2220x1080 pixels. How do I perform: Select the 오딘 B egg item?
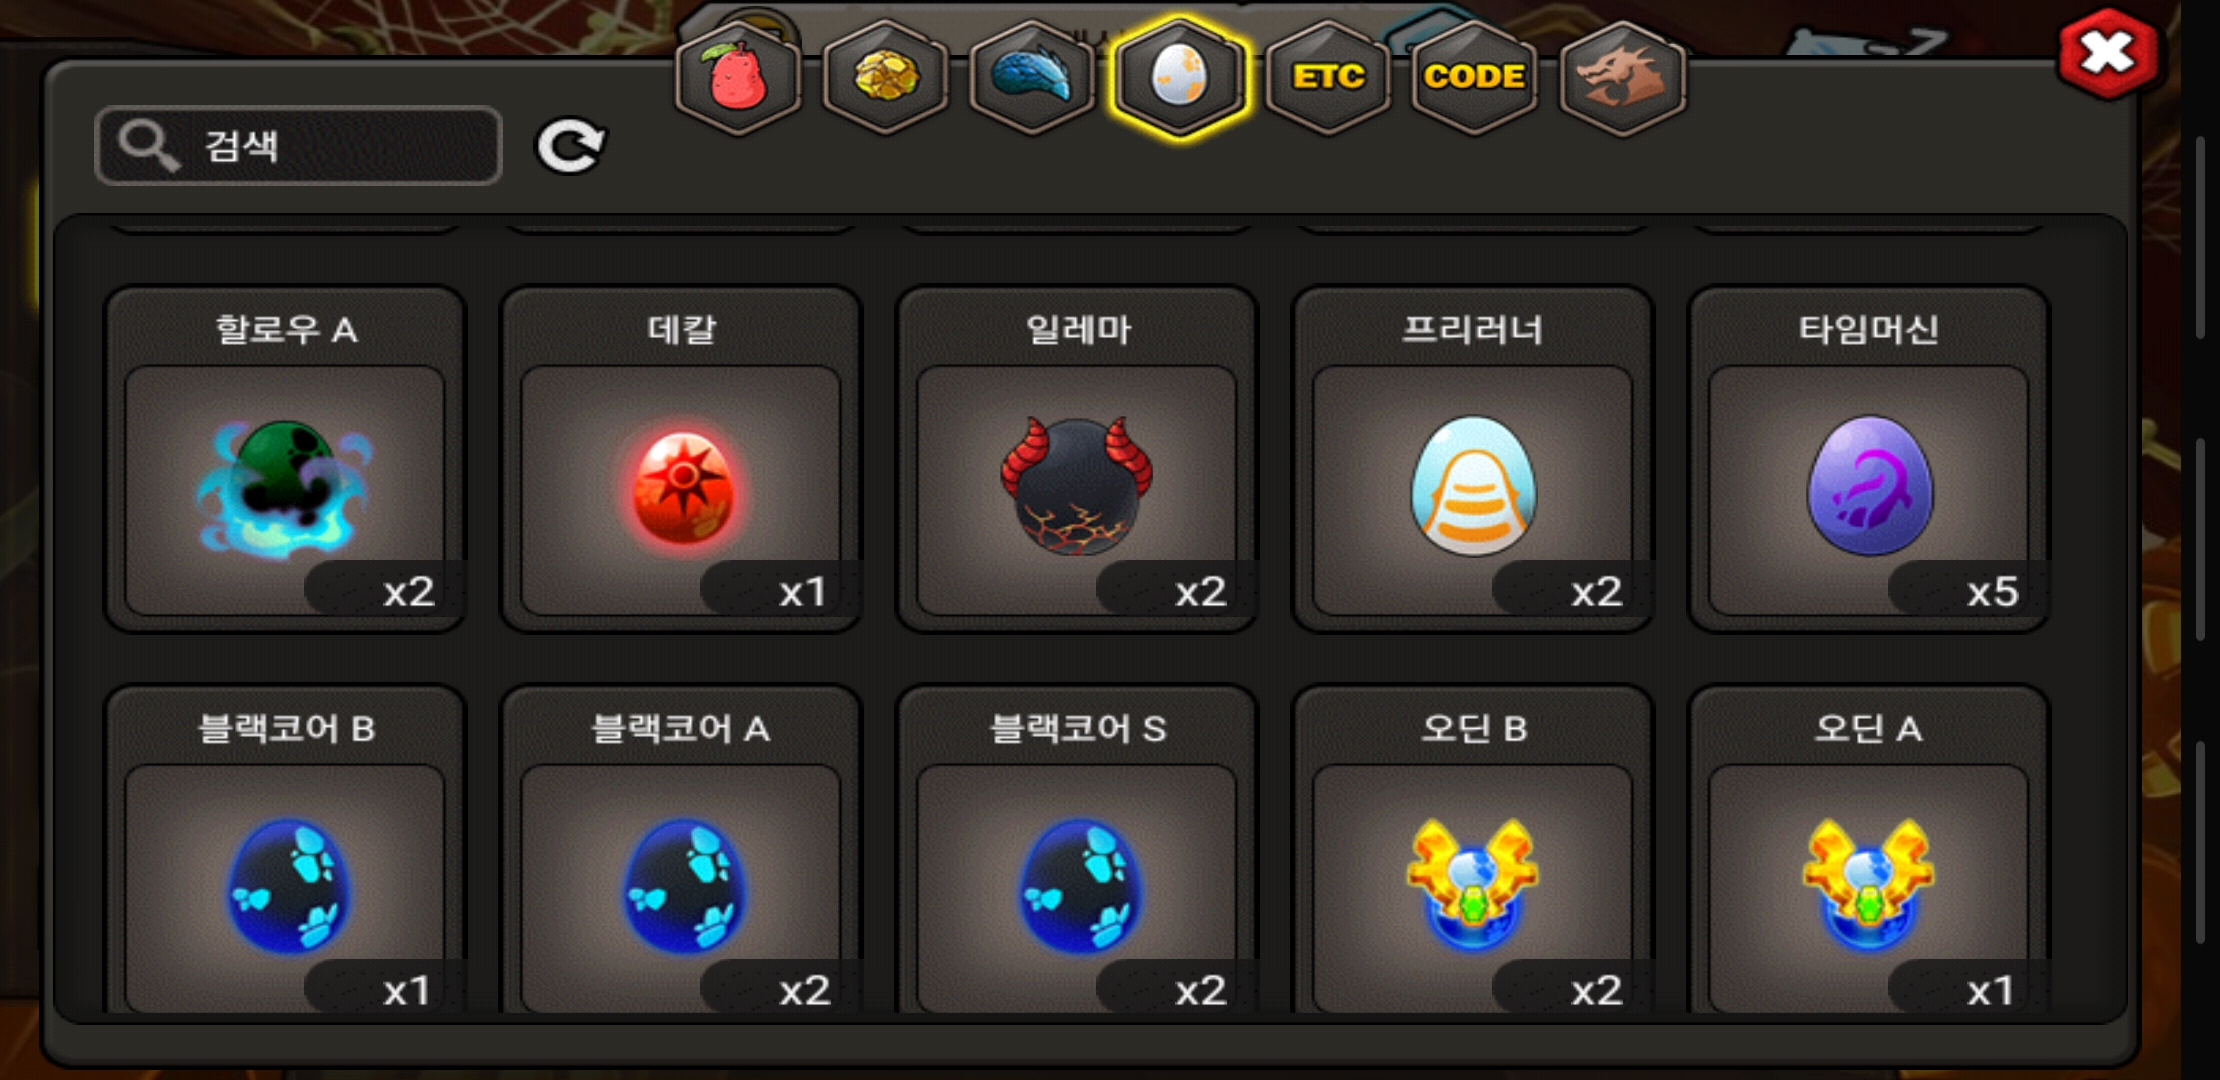[x=1473, y=850]
